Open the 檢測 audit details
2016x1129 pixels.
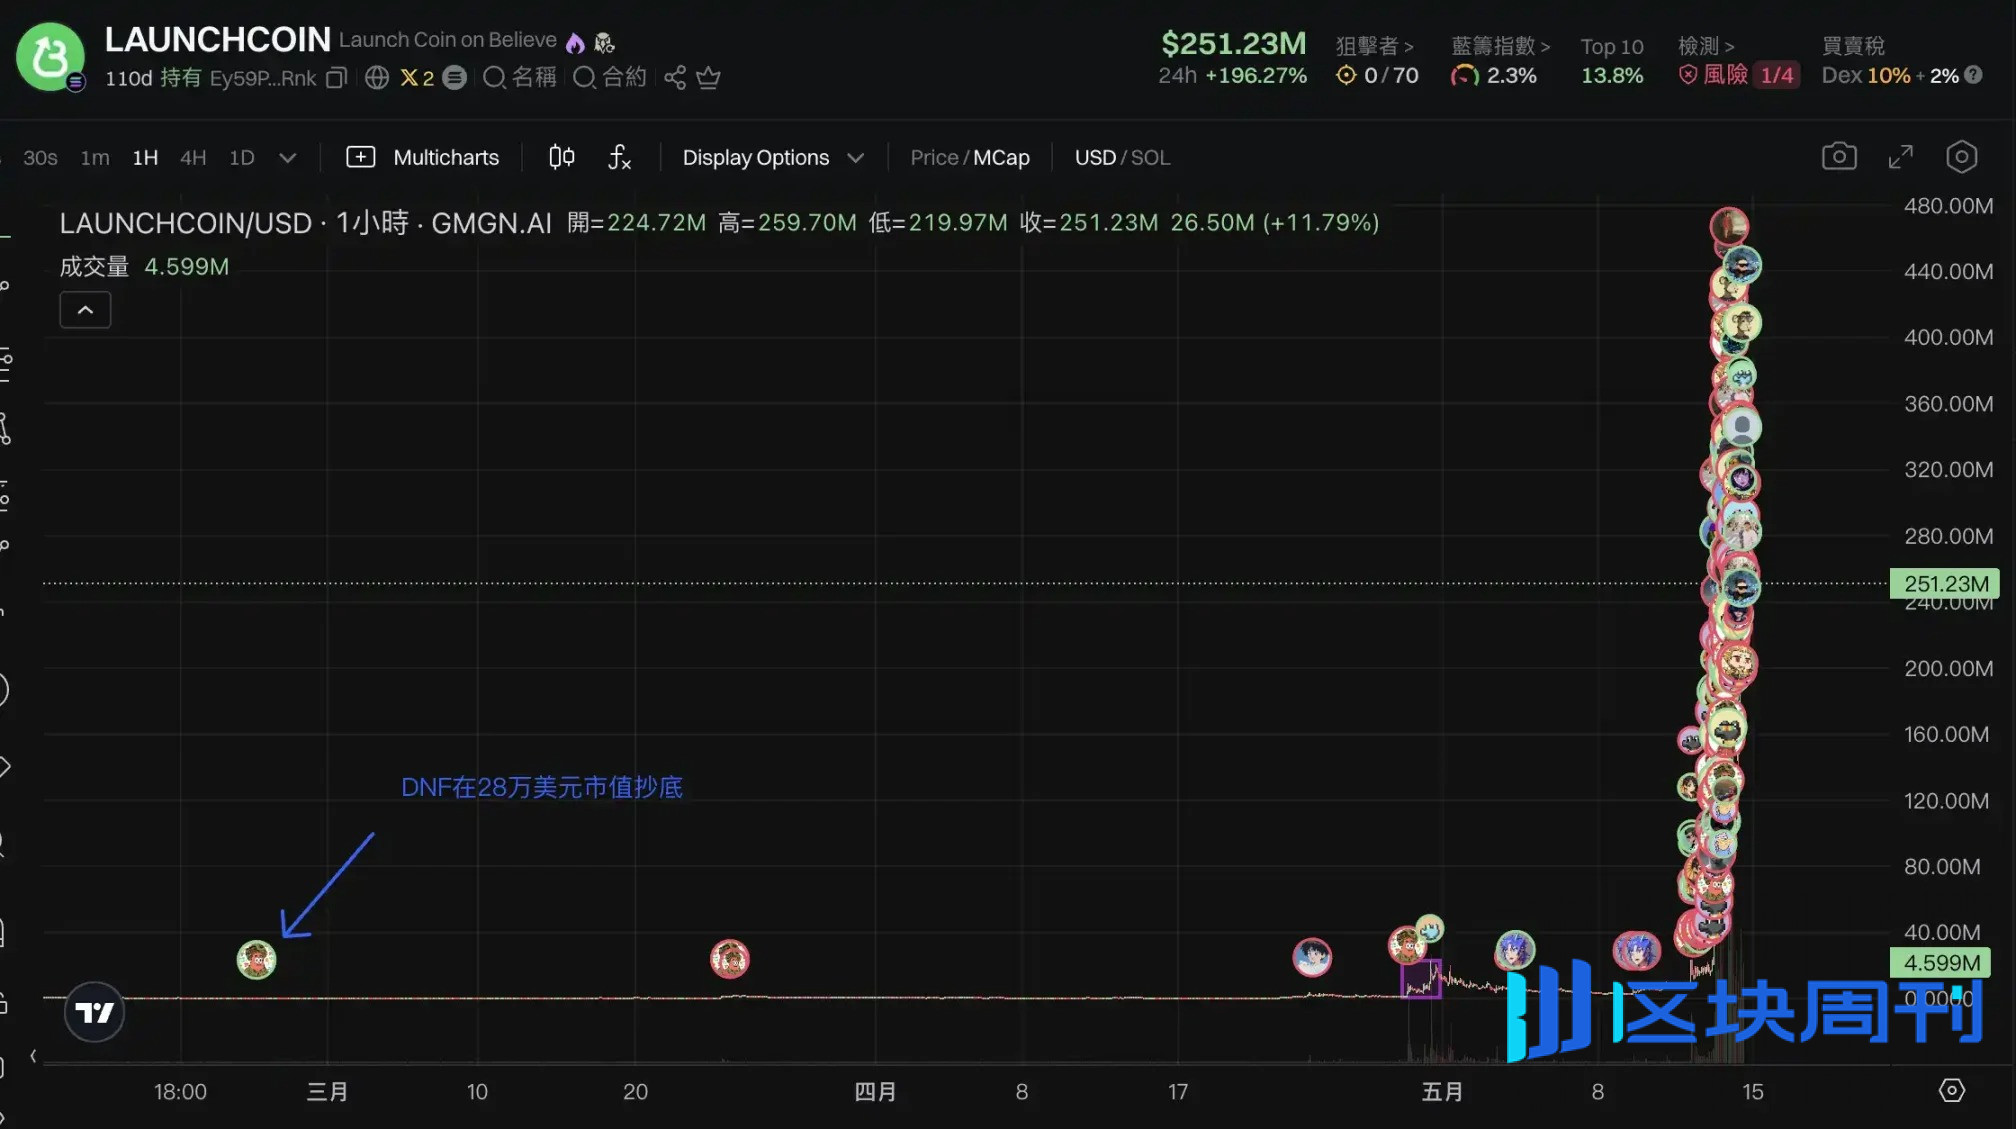1706,46
